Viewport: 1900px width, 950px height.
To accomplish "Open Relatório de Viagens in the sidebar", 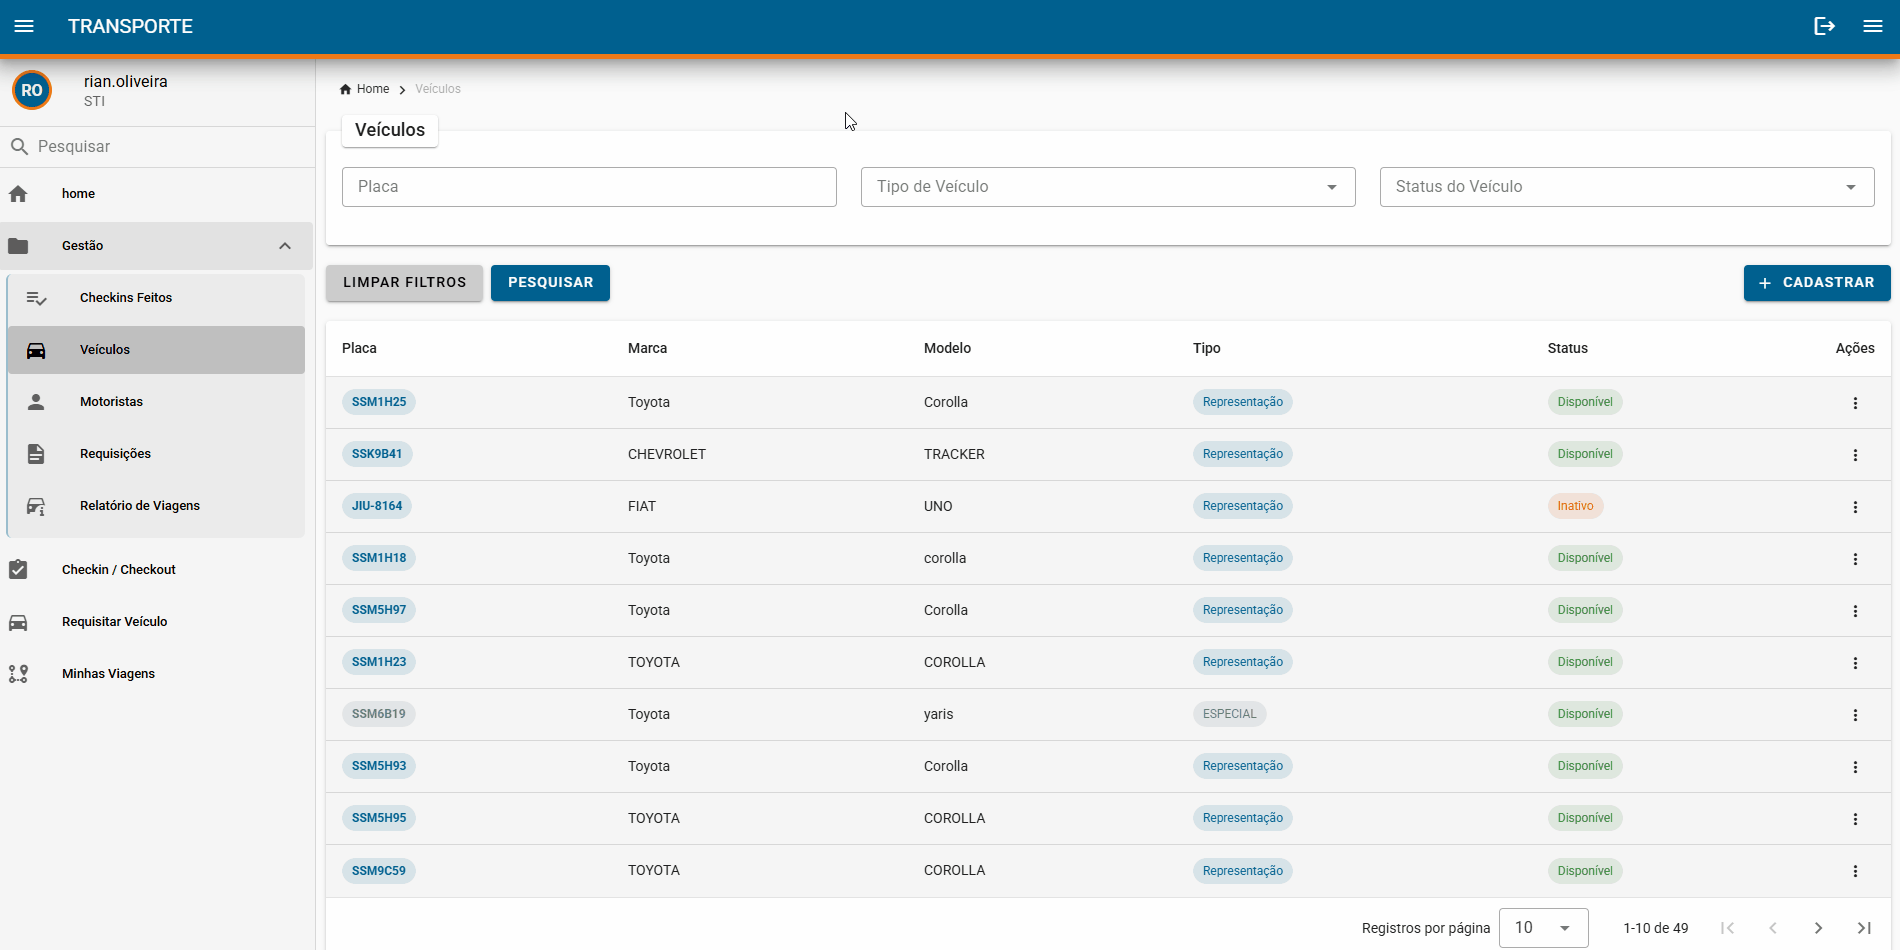I will click(x=156, y=506).
